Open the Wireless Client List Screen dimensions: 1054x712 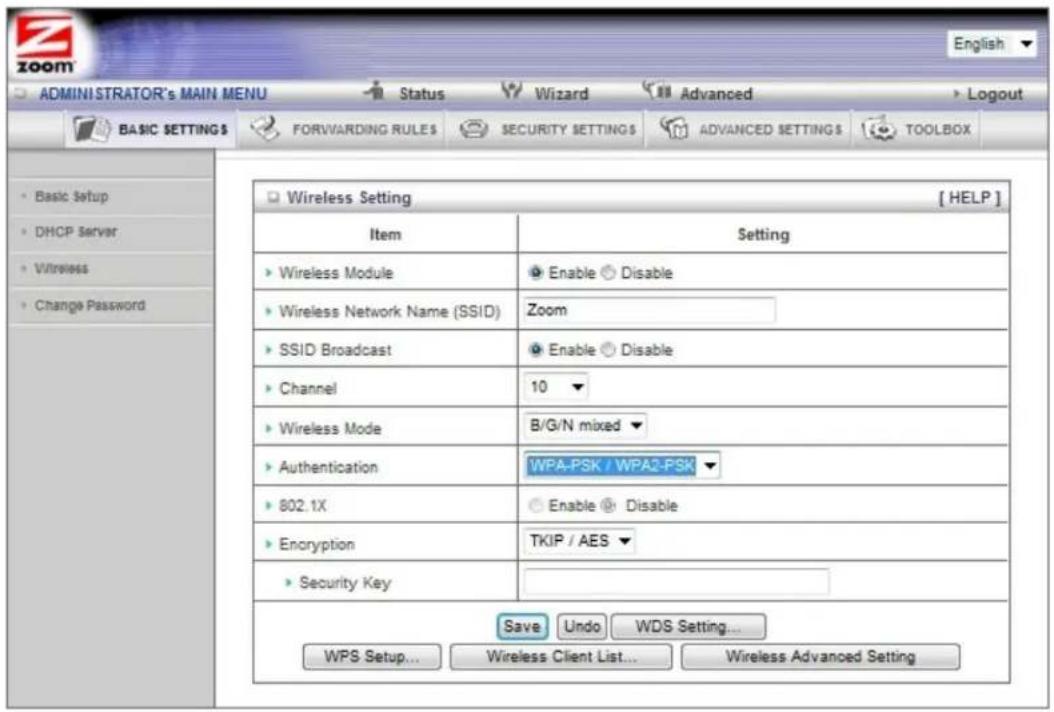pos(561,657)
